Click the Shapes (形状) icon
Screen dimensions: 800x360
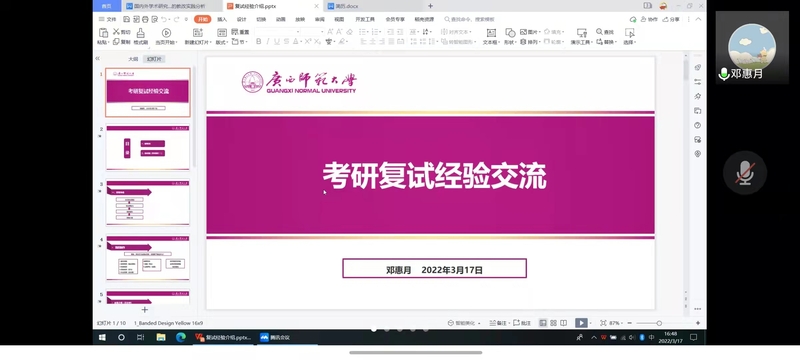point(510,33)
